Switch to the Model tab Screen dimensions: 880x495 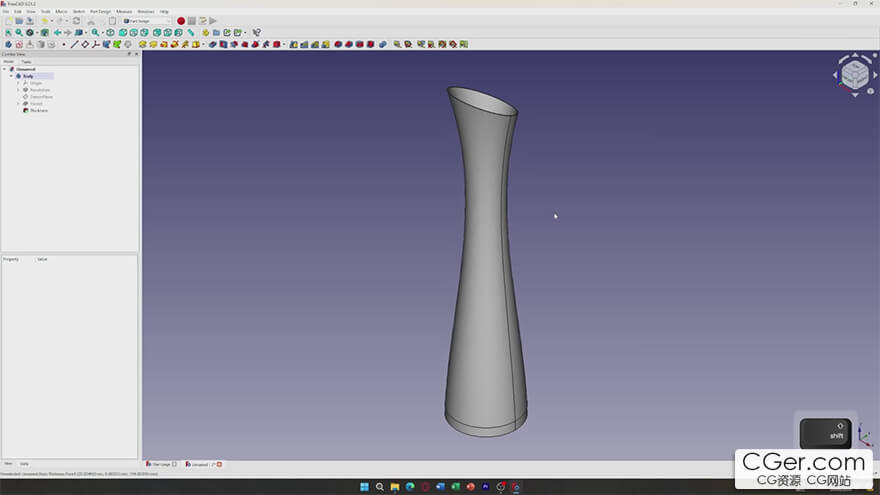coord(8,62)
